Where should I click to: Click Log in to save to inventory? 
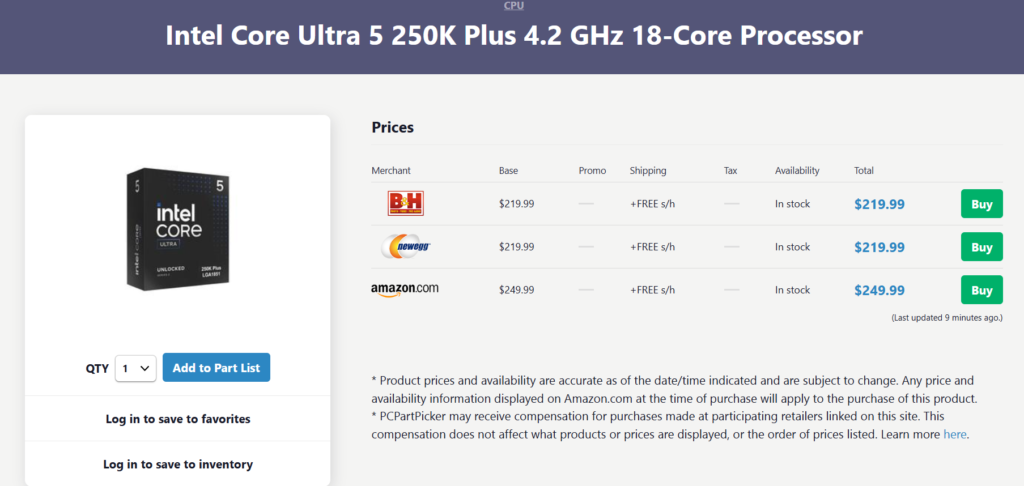tap(178, 464)
